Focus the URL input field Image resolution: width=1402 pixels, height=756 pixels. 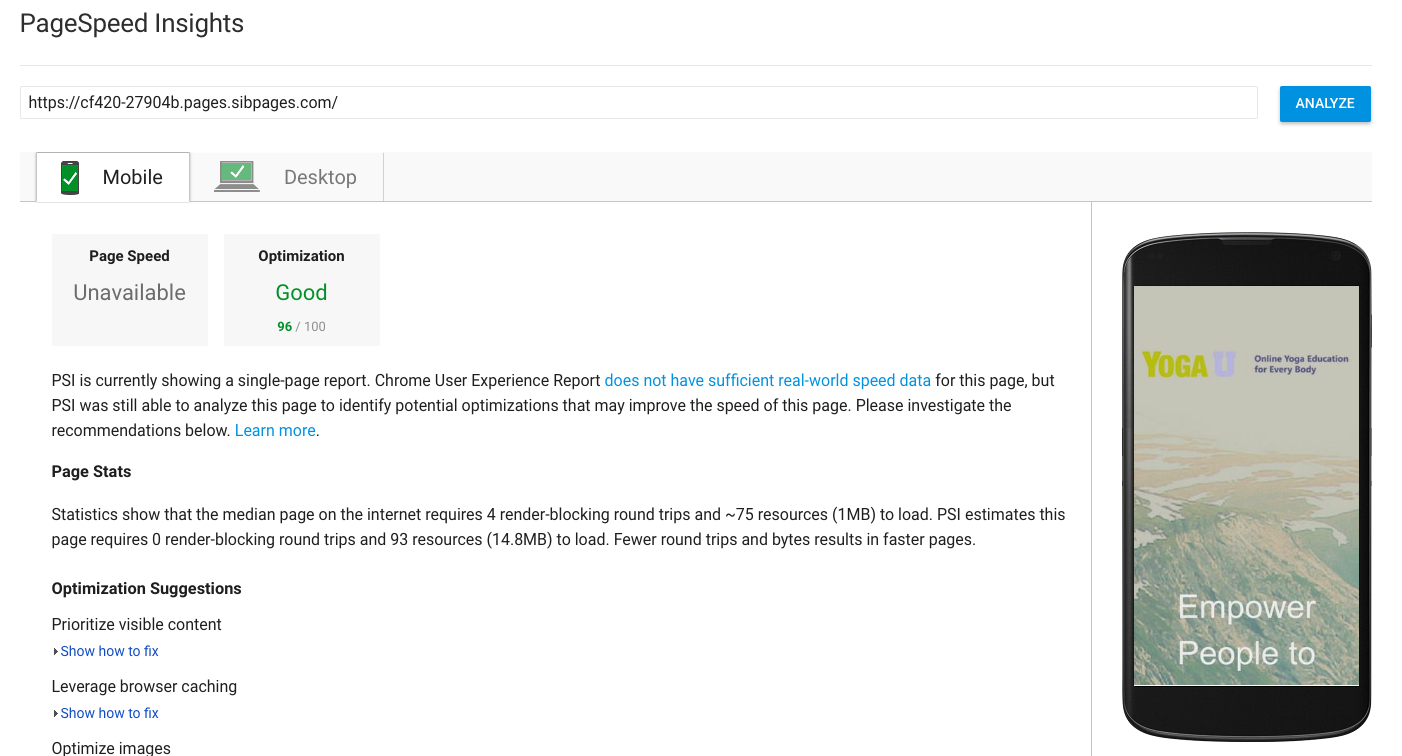pos(638,102)
